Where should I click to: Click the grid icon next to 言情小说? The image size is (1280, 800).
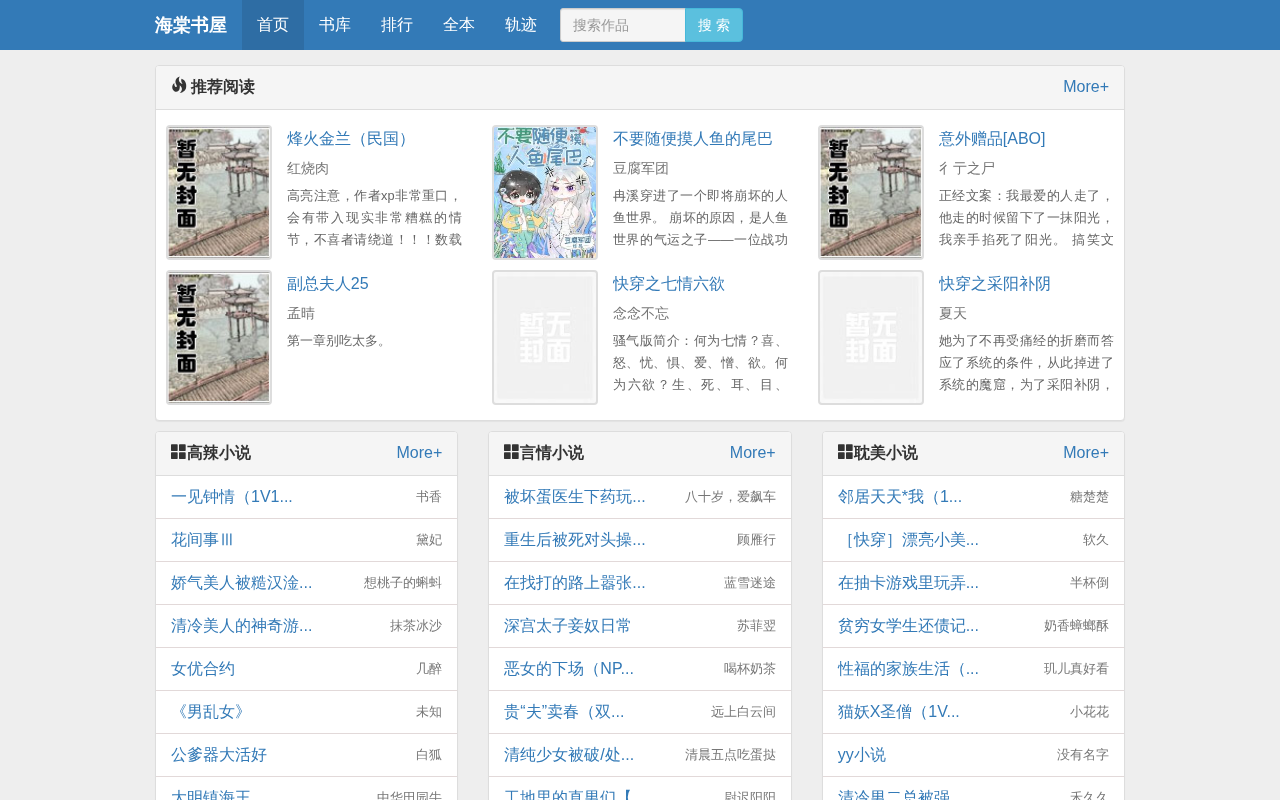coord(511,452)
